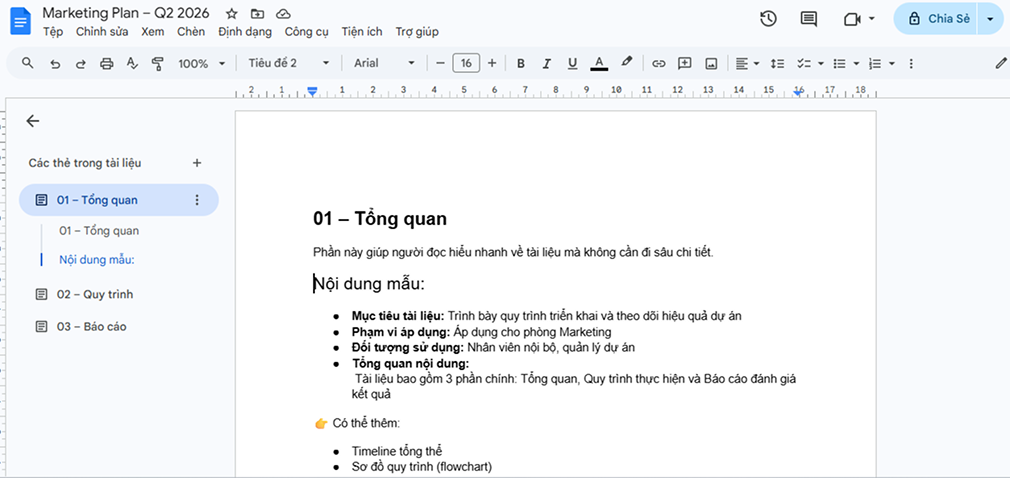Screen dimensions: 1010x478
Task: Insert a checklist
Action: pos(803,63)
